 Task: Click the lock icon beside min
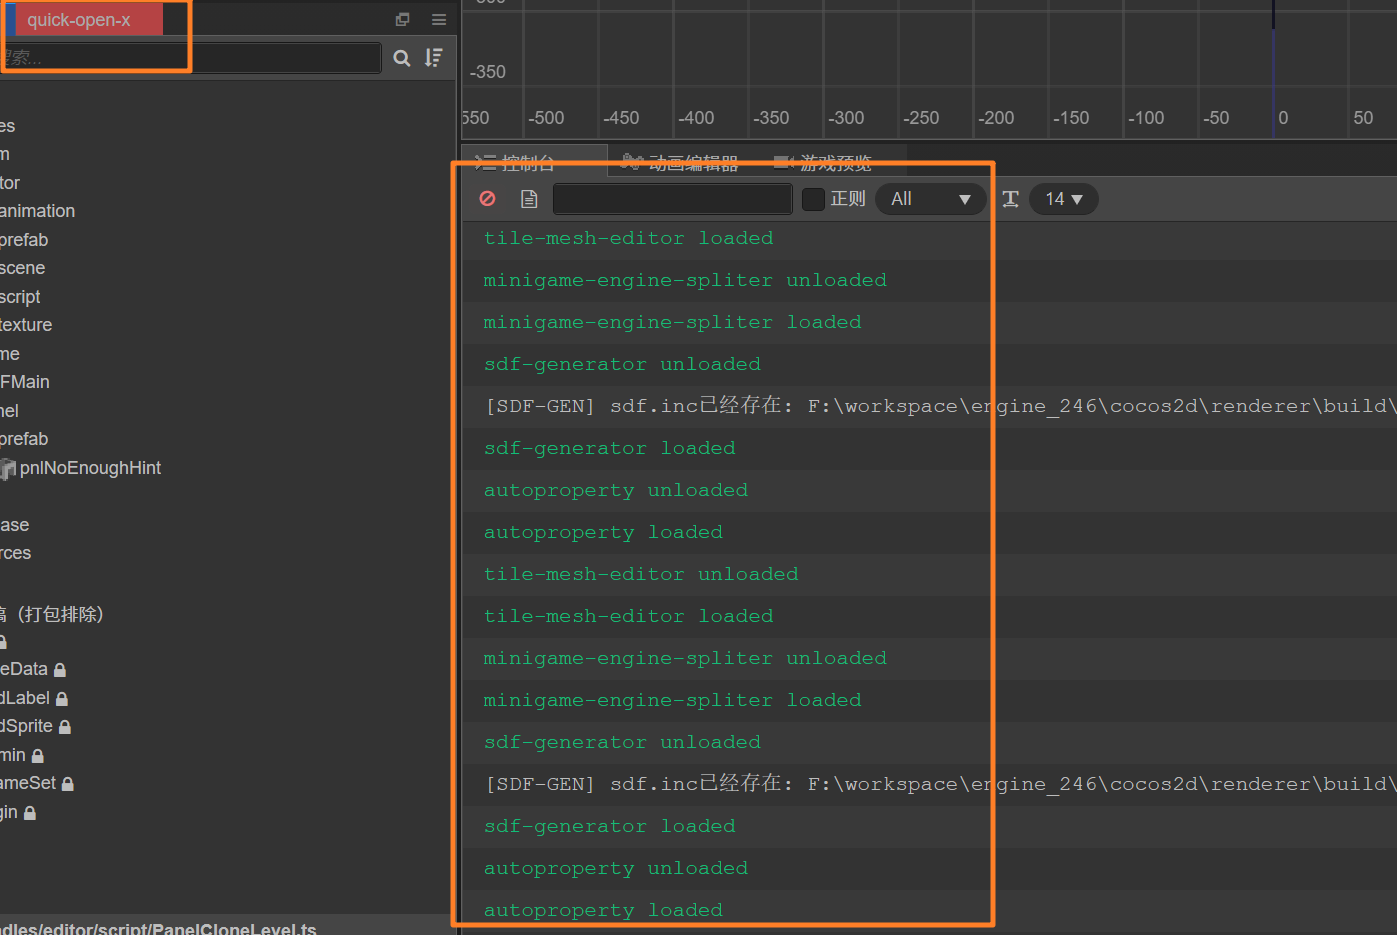[38, 756]
